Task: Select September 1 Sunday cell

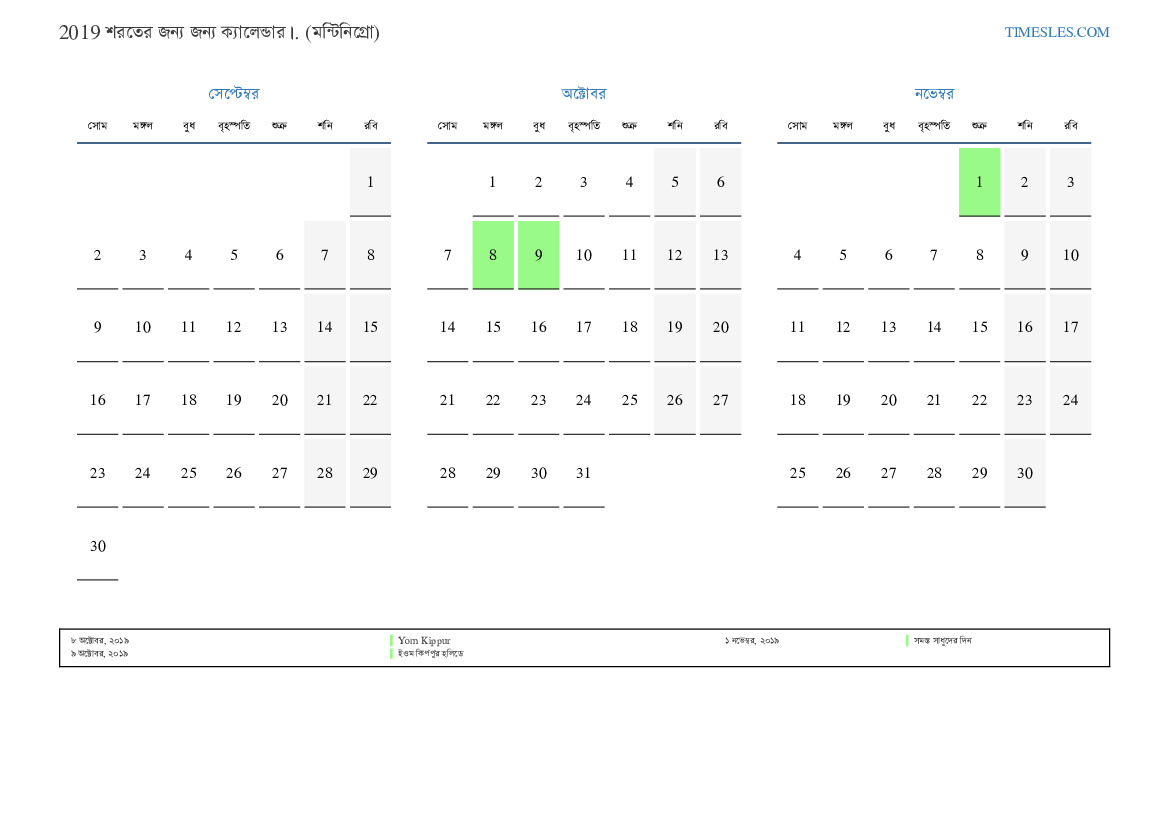Action: [x=370, y=182]
